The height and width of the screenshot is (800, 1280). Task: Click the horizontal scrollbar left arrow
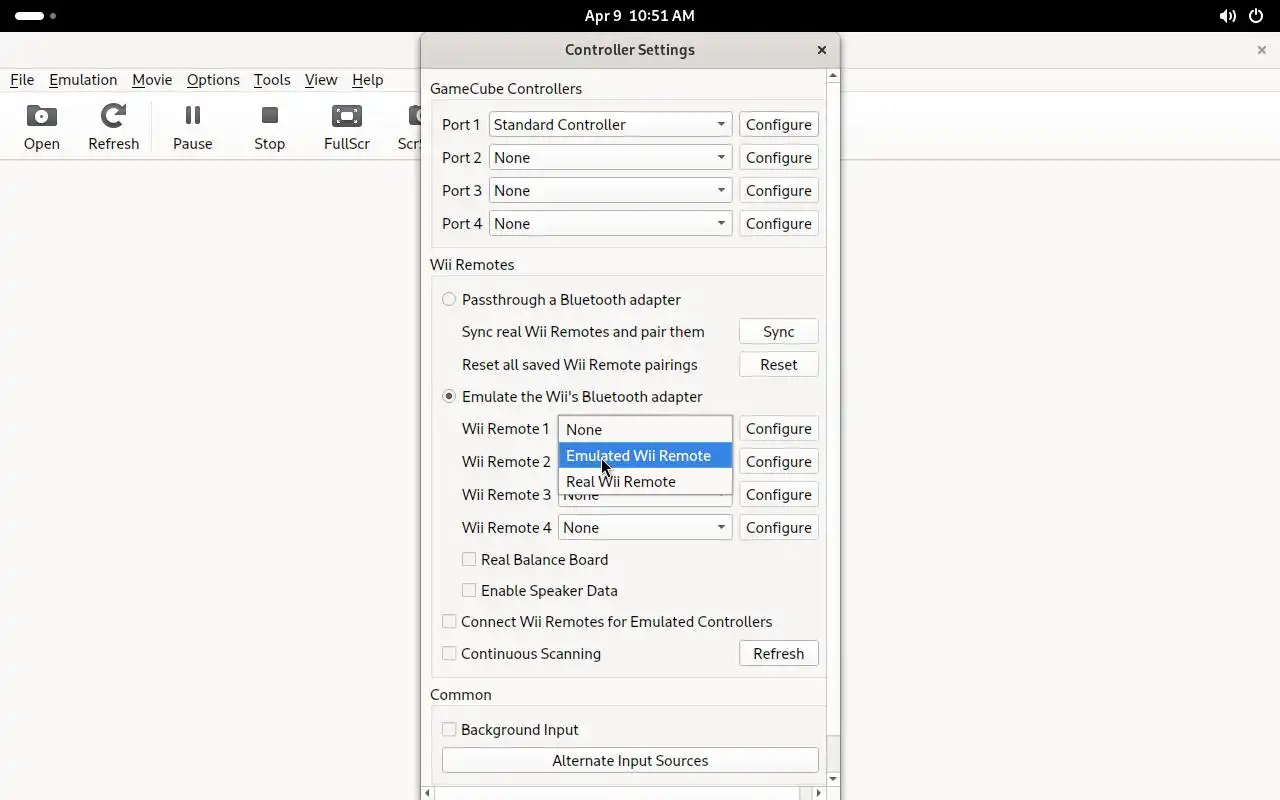click(427, 793)
